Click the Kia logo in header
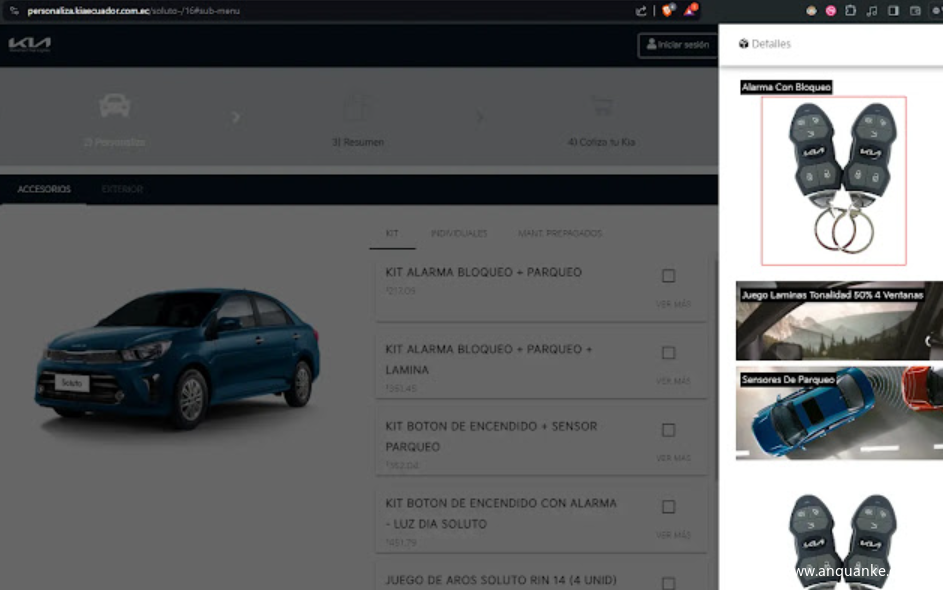Viewport: 943px width, 590px height. [x=29, y=44]
